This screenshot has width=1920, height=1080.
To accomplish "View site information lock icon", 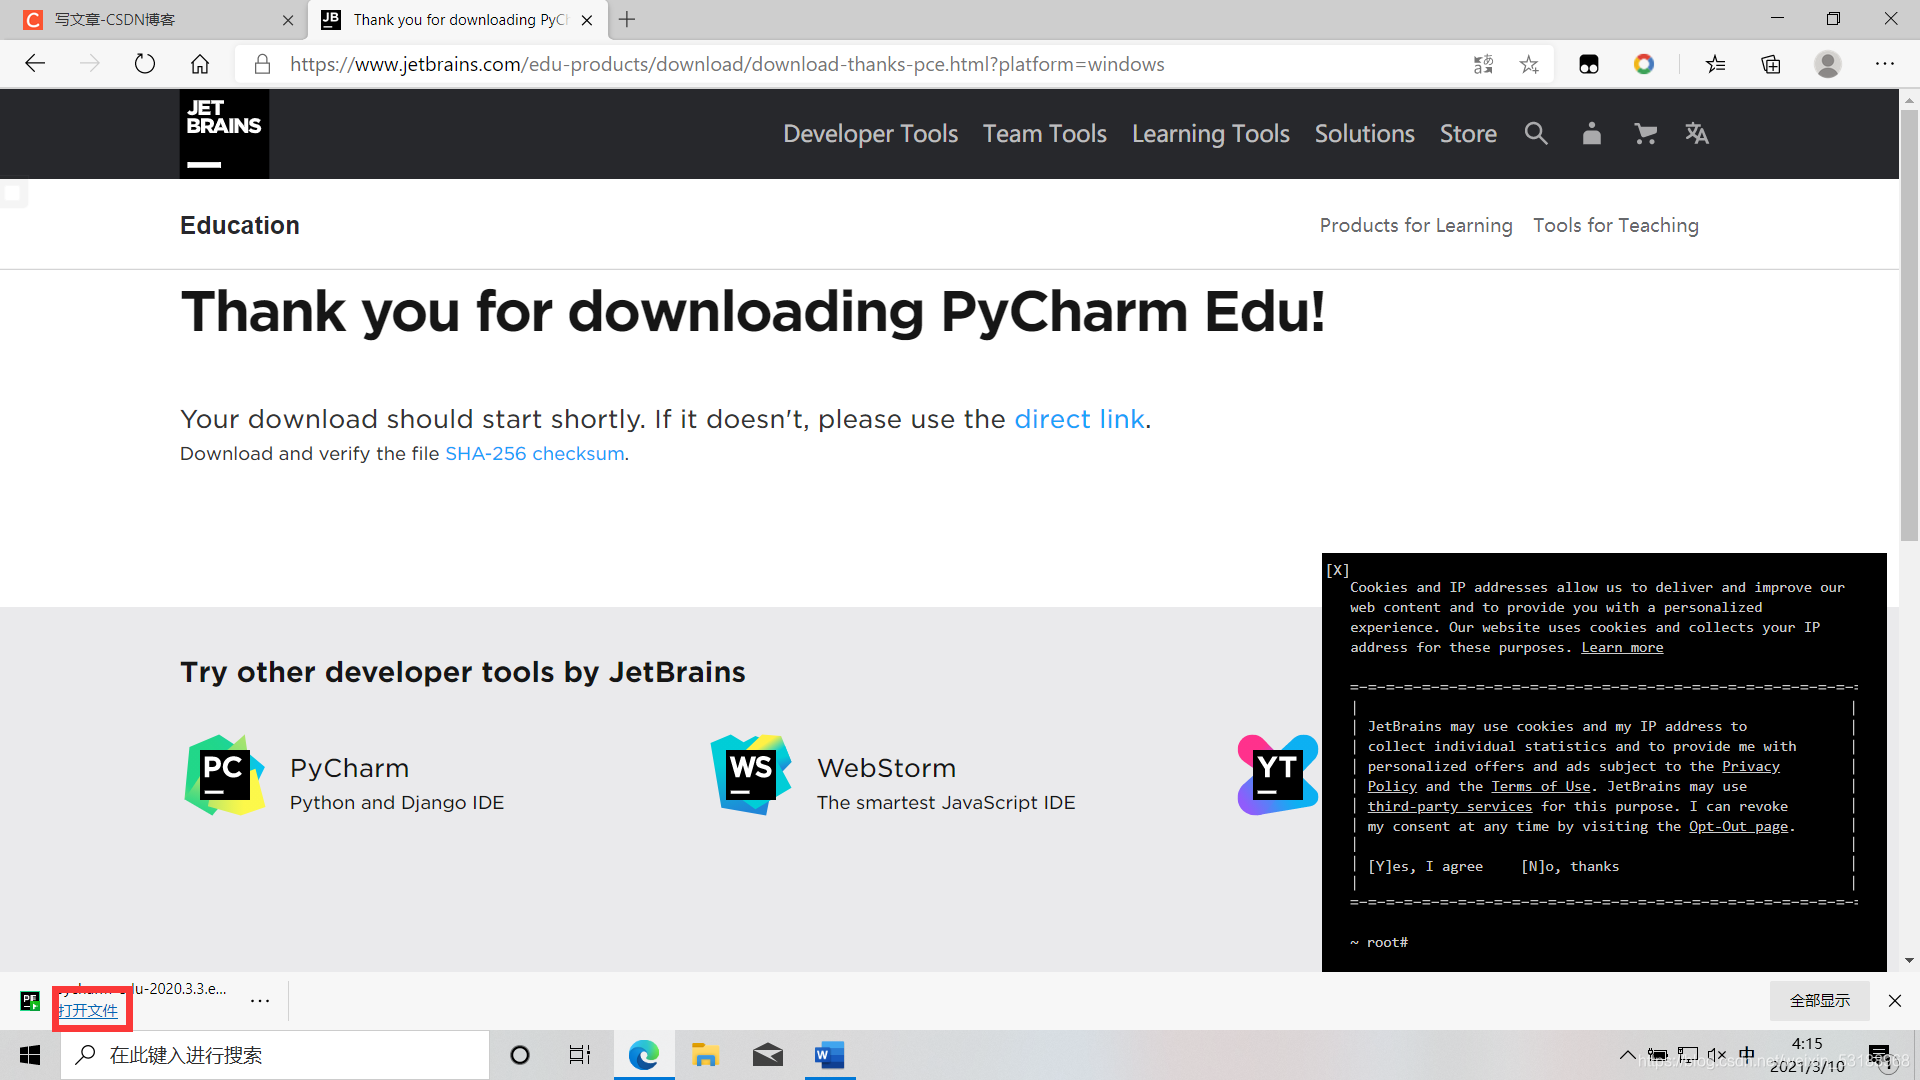I will 262,64.
